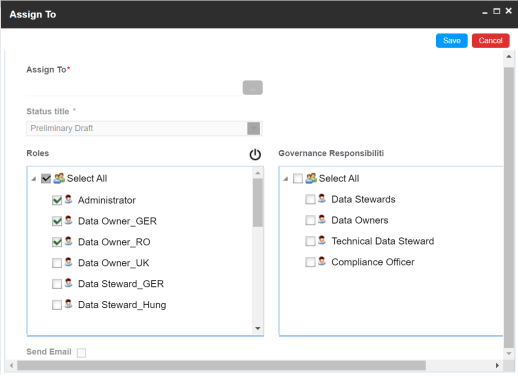Click the Data Owner_GER user icon
The height and width of the screenshot is (375, 518).
[x=68, y=220]
